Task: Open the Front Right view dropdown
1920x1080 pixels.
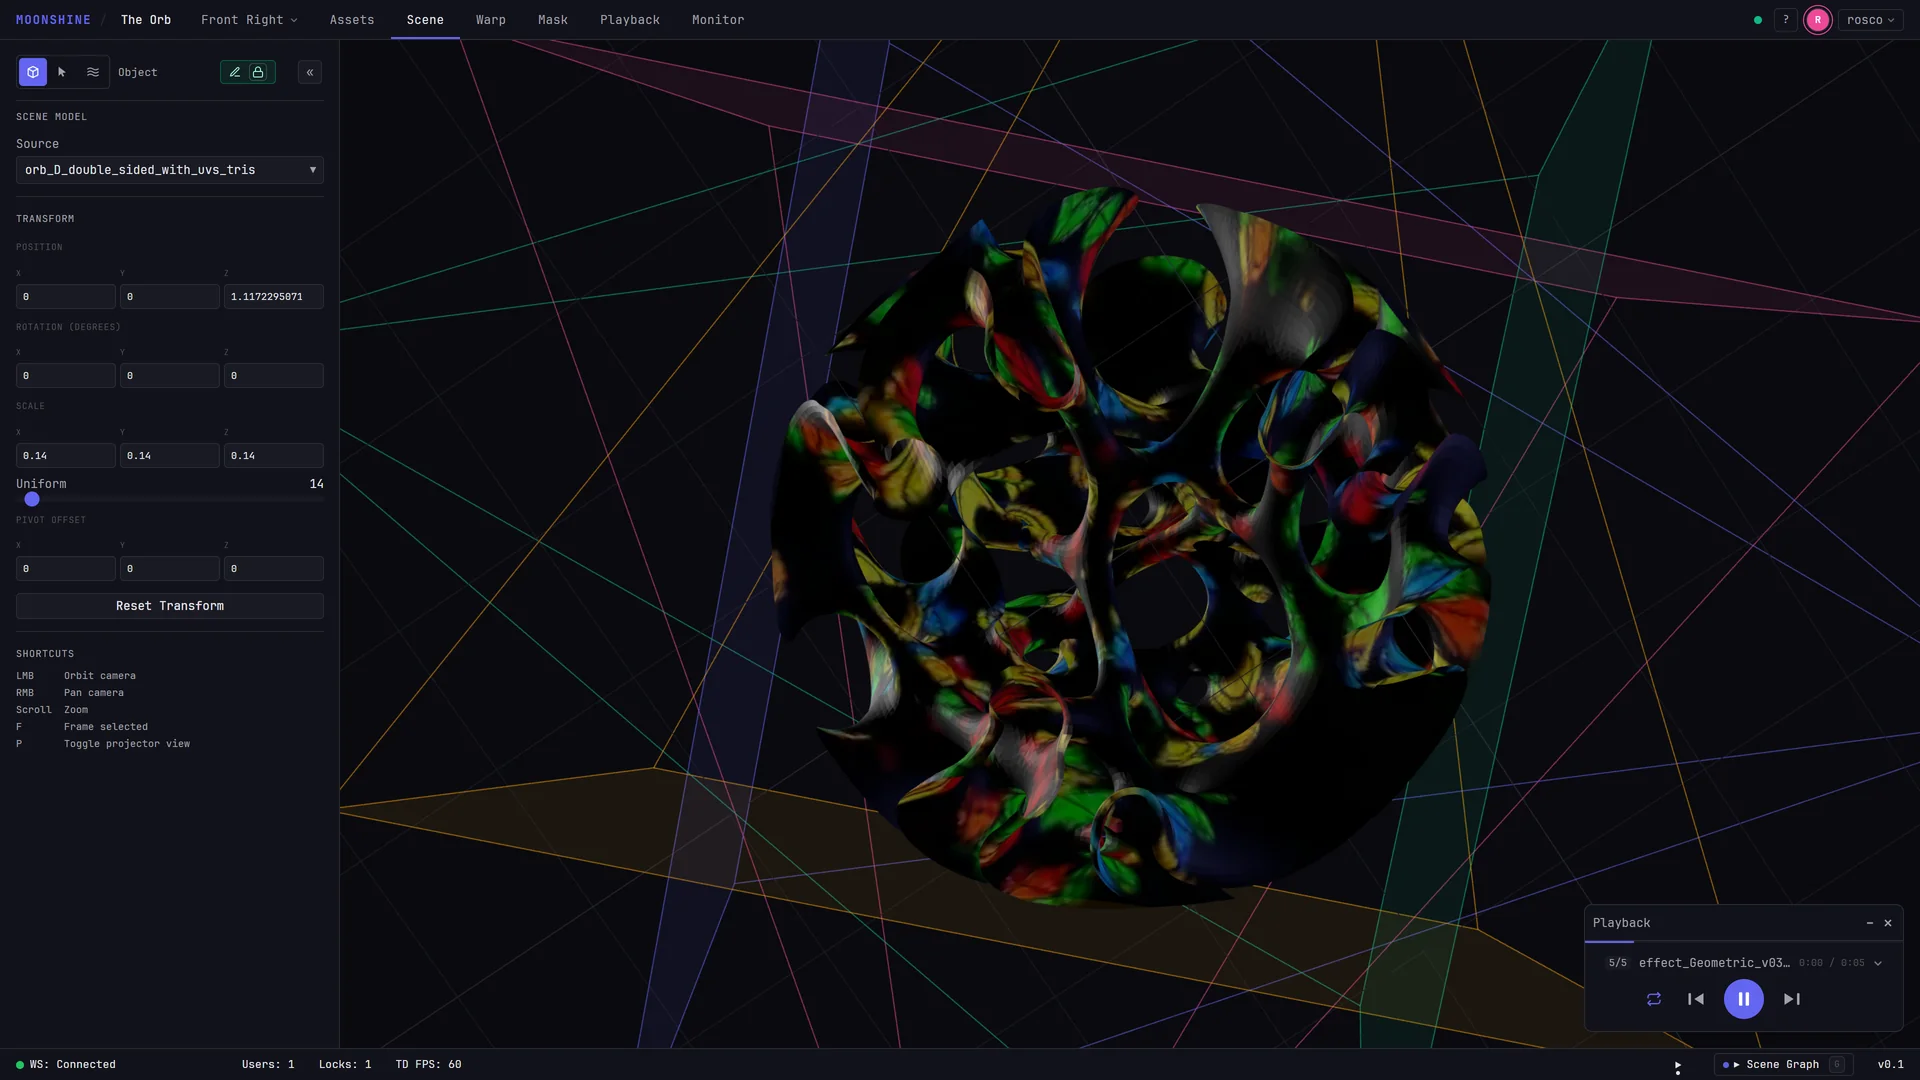Action: click(x=249, y=20)
